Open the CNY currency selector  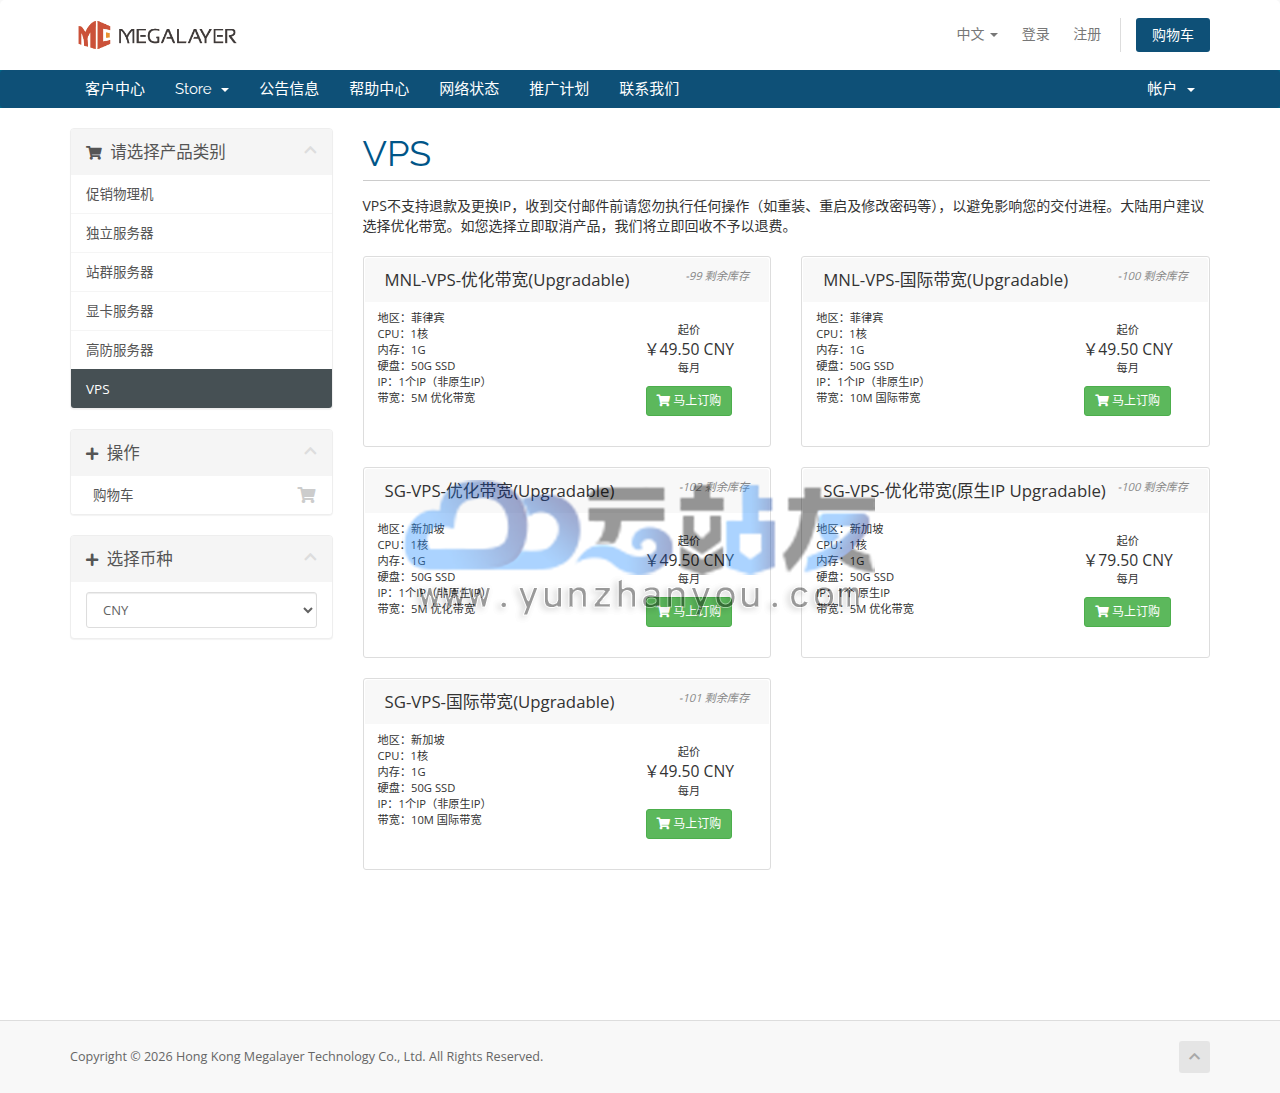pos(201,610)
